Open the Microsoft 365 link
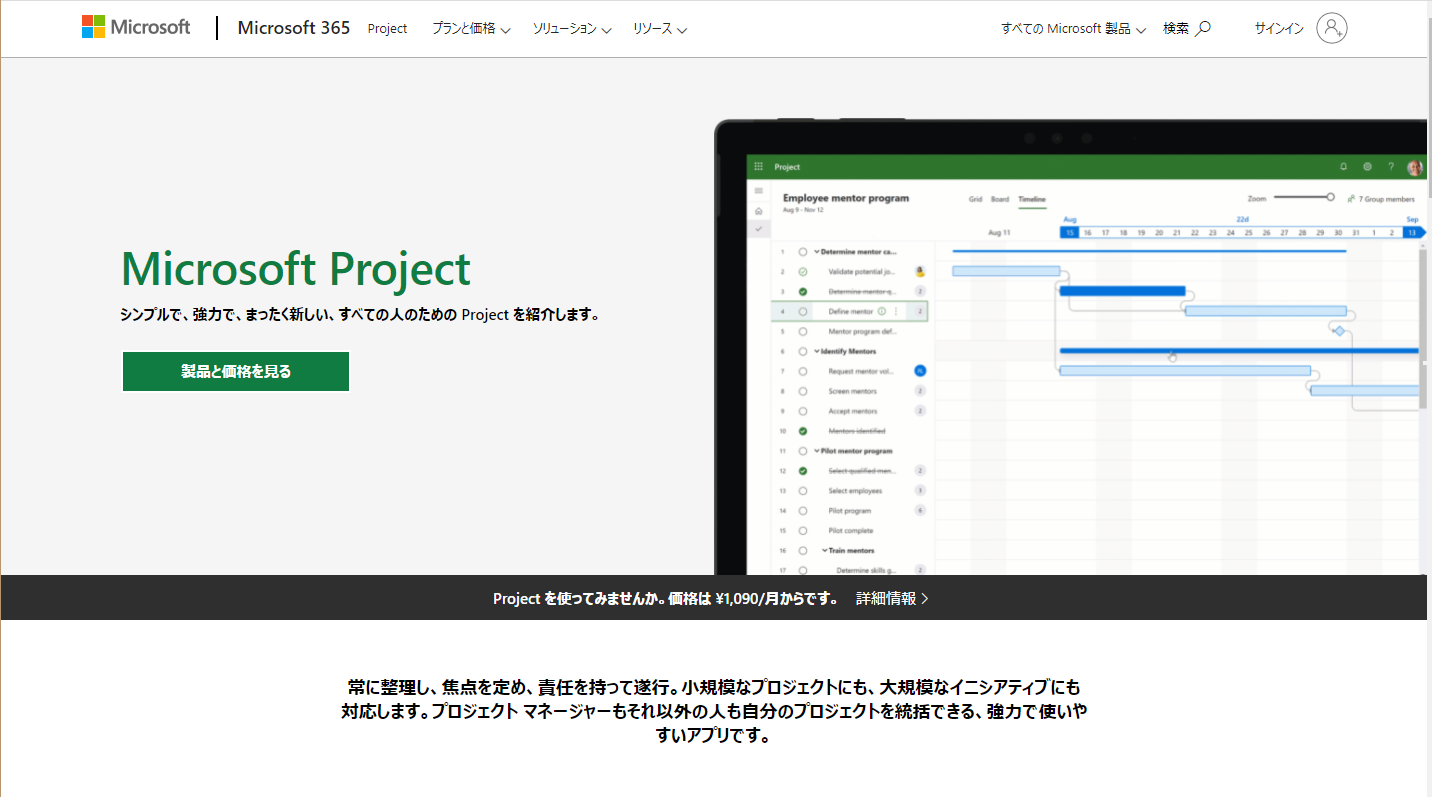 tap(294, 28)
